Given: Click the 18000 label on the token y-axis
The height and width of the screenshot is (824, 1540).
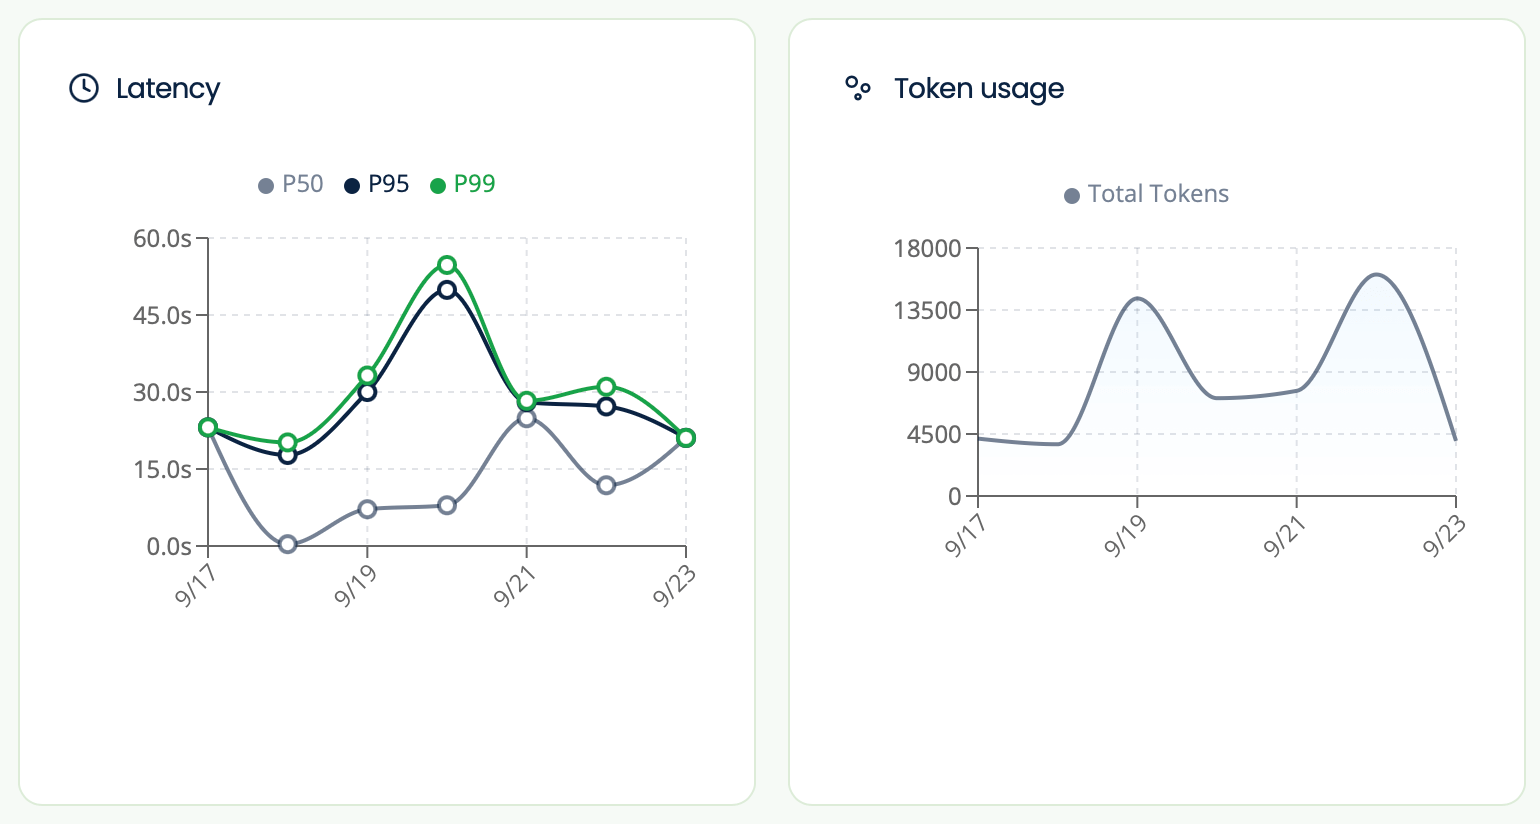Looking at the screenshot, I should (x=927, y=248).
